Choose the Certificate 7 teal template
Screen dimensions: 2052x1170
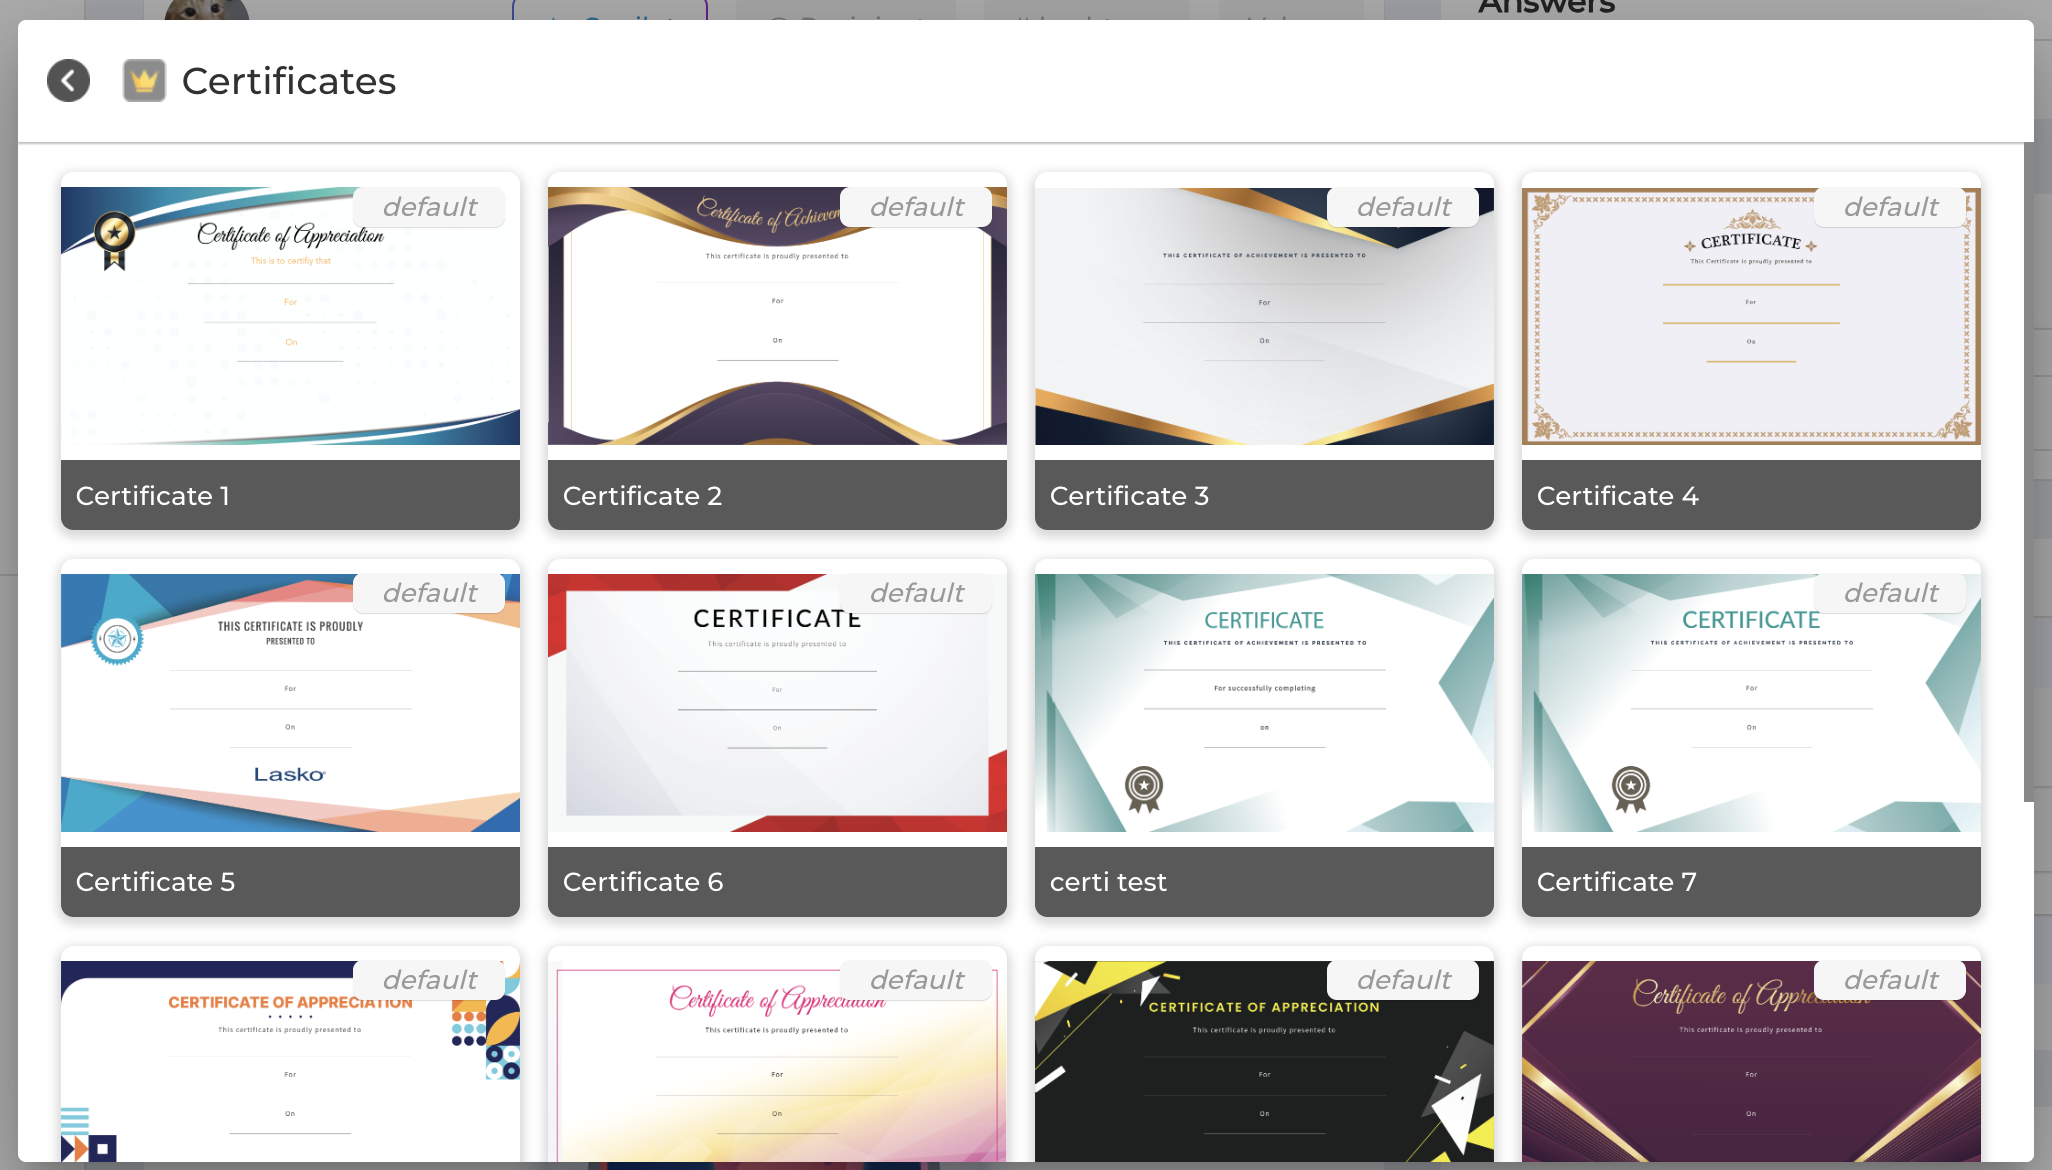point(1751,703)
